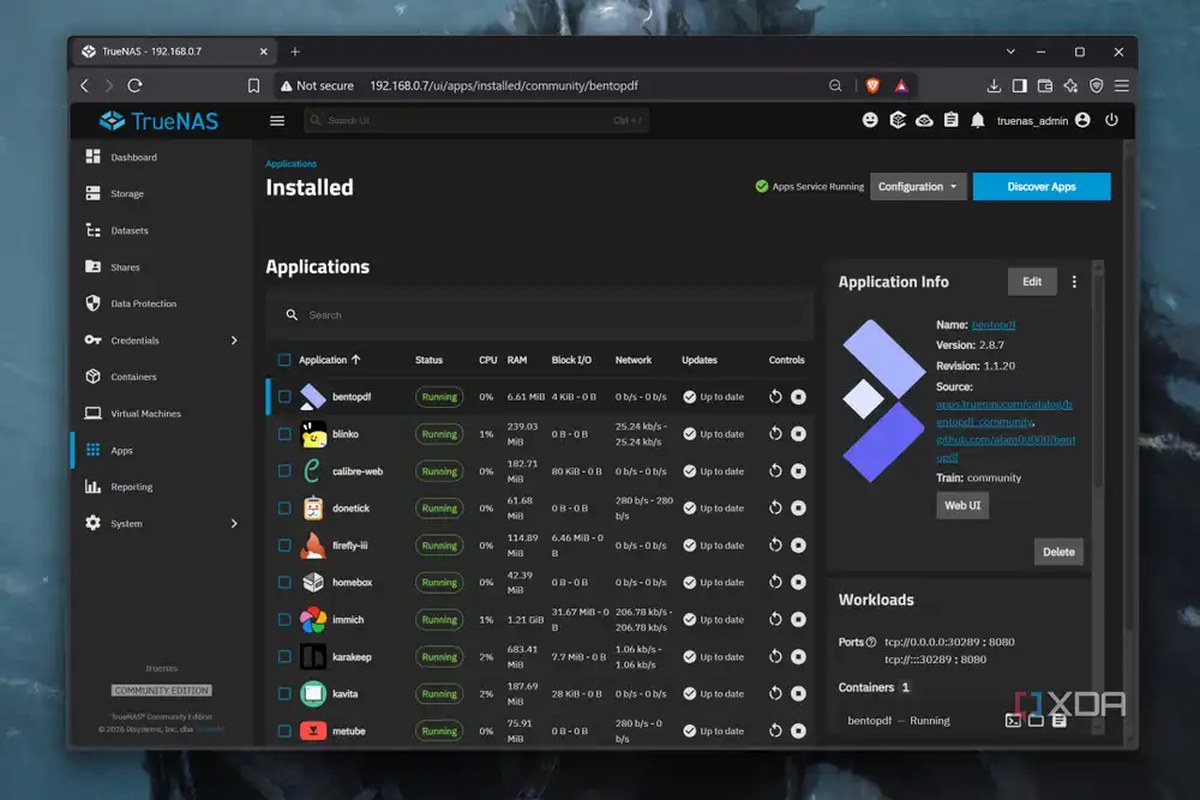Viewport: 1200px width, 800px height.
Task: Open the Configuration dropdown
Action: coord(918,187)
